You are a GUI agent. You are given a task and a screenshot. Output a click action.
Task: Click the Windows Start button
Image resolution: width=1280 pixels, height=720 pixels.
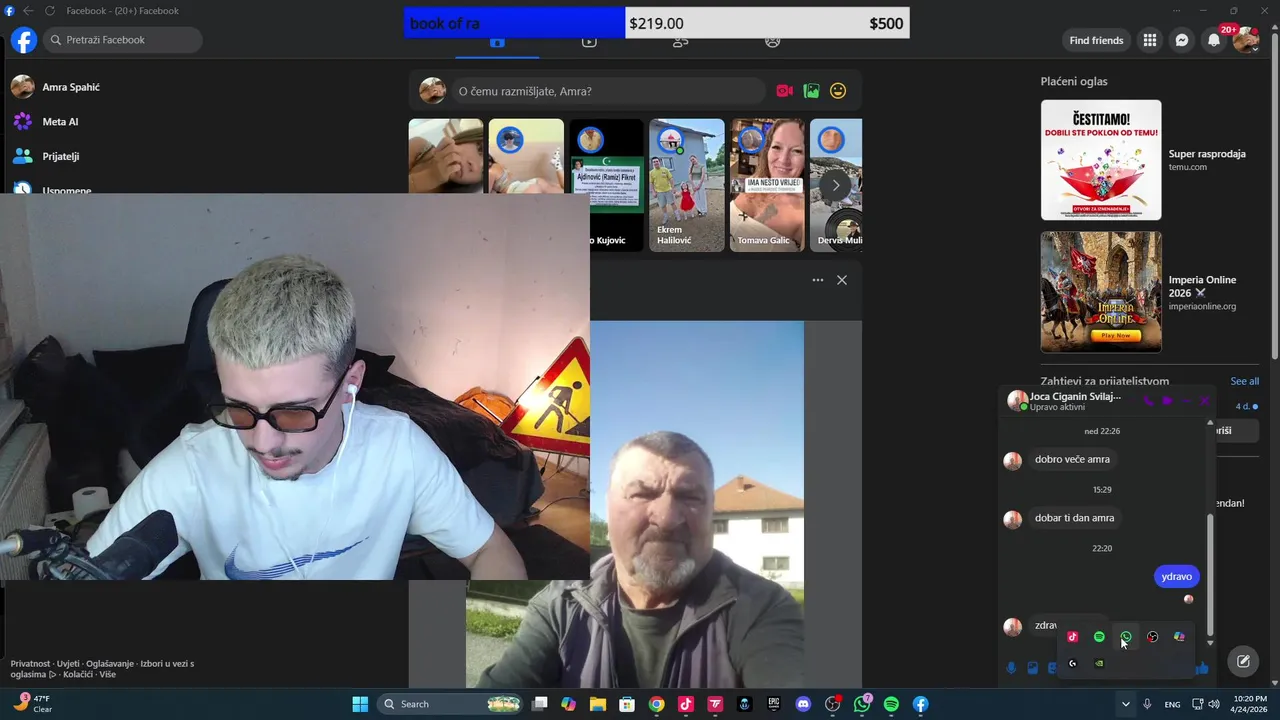click(x=360, y=704)
